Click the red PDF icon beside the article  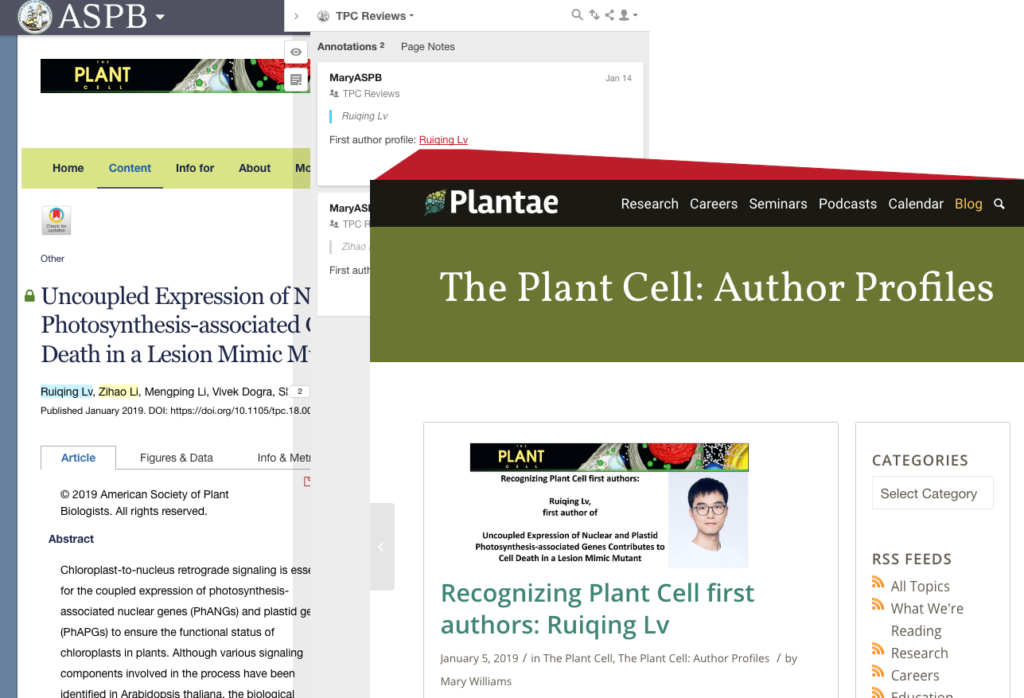(307, 482)
